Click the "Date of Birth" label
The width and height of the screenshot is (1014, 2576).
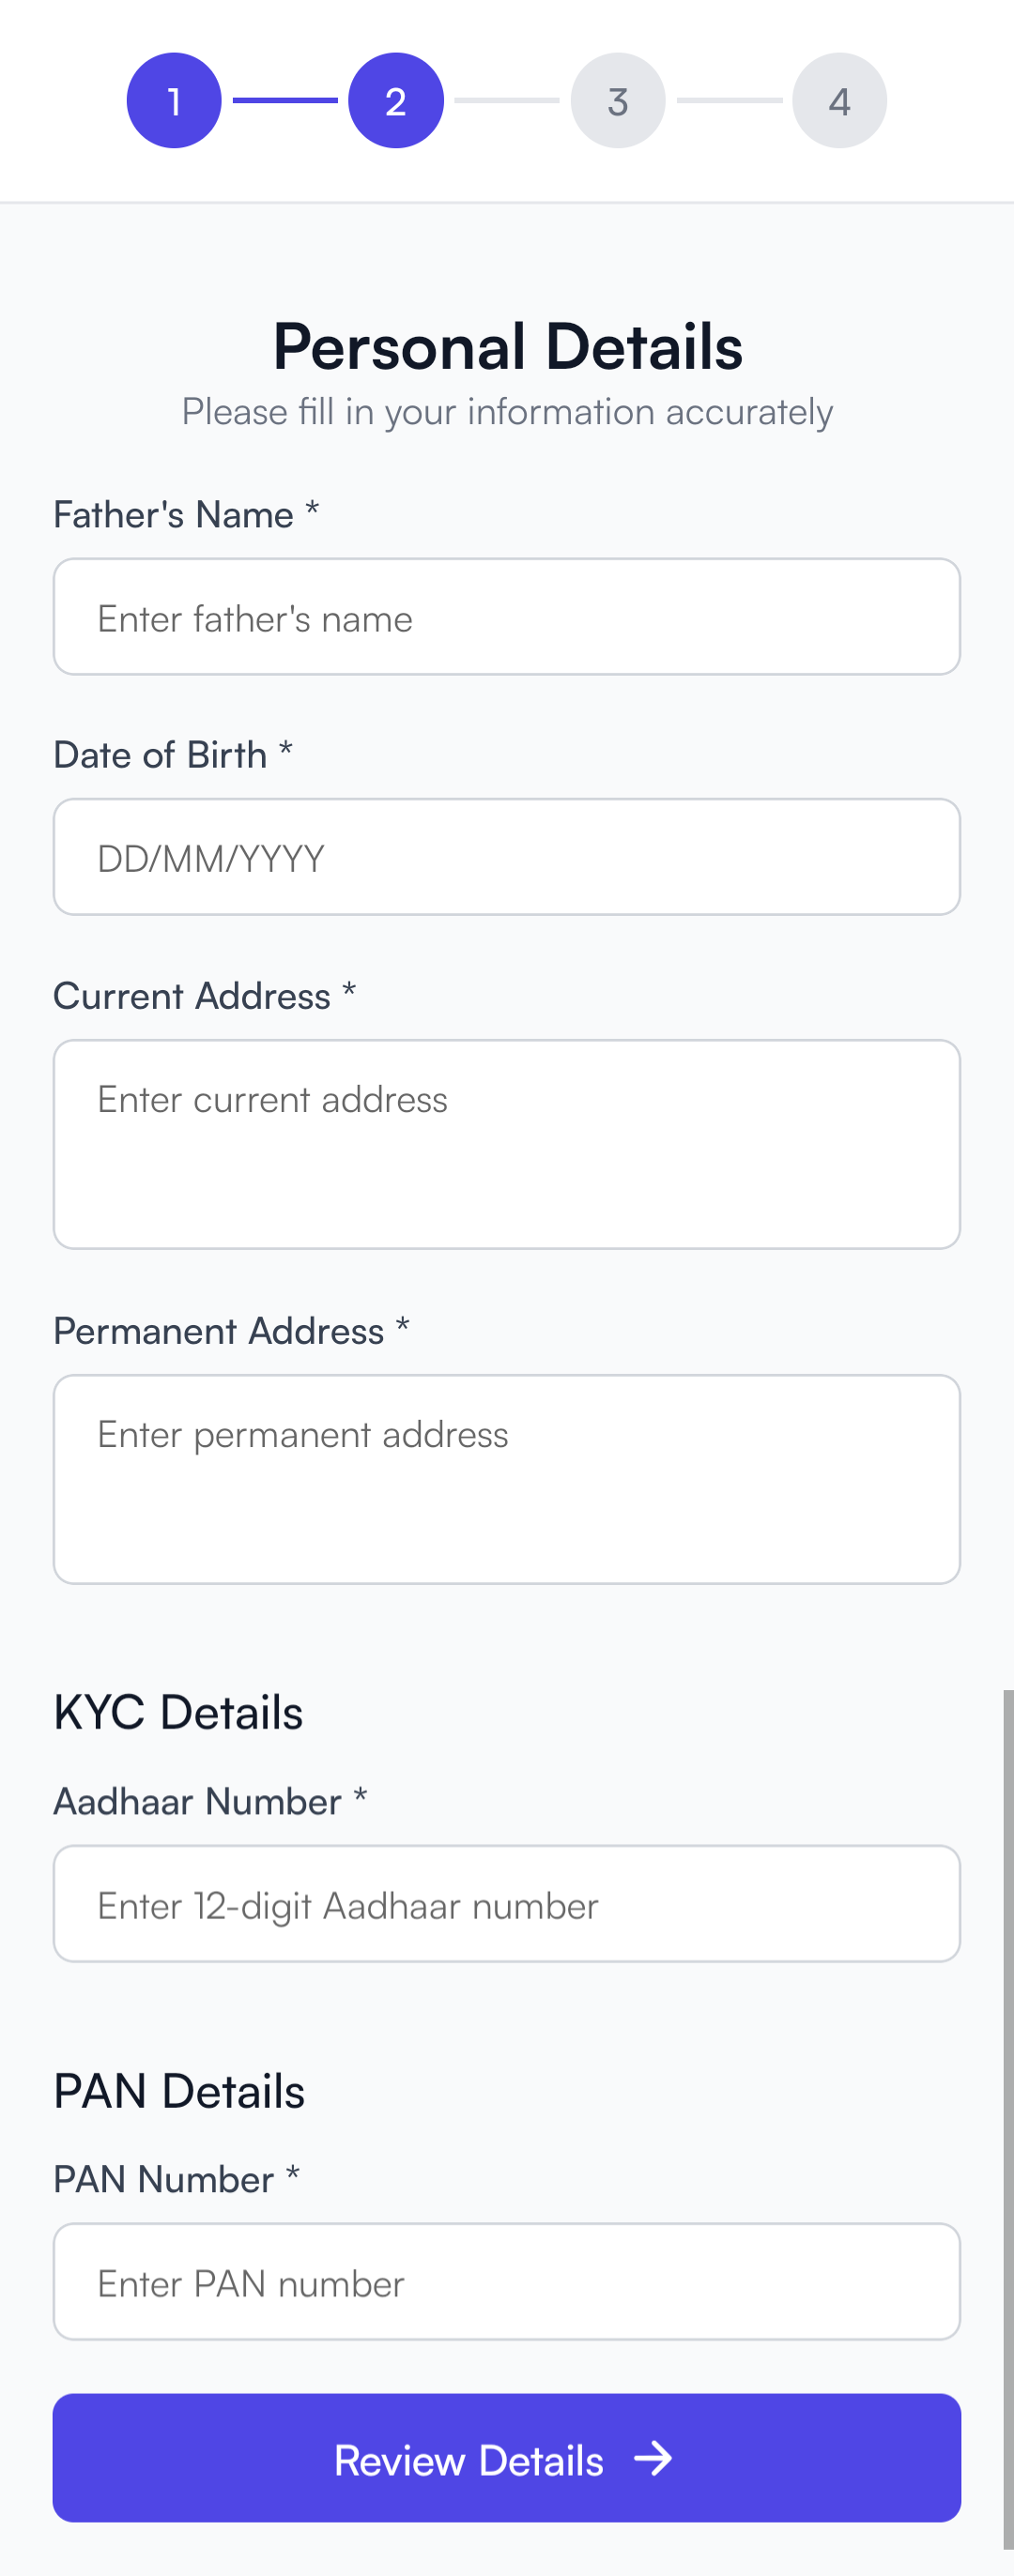[161, 755]
